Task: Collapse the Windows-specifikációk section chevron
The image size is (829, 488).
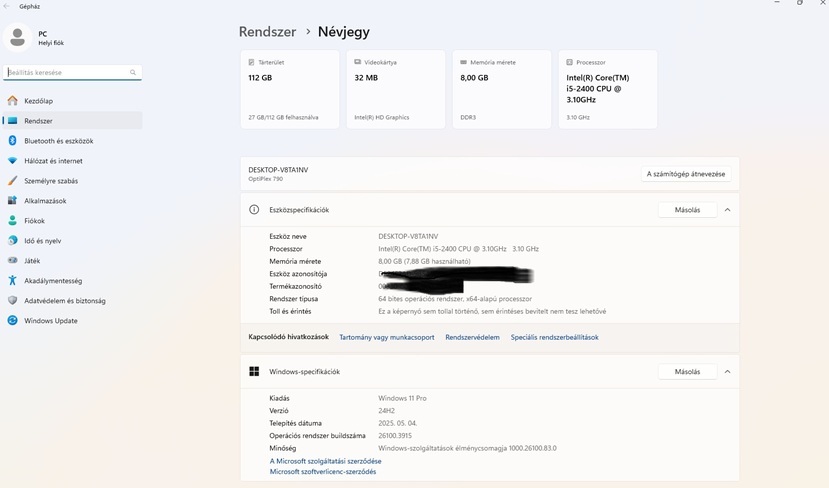Action: click(727, 372)
